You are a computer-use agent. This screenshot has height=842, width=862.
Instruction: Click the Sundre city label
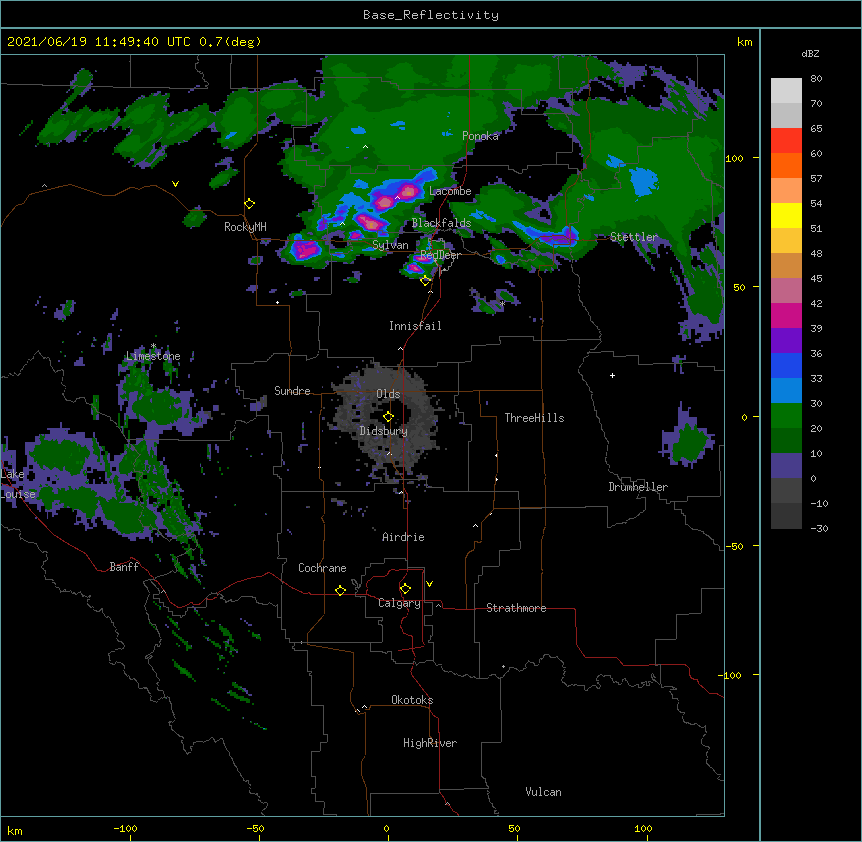pos(292,391)
